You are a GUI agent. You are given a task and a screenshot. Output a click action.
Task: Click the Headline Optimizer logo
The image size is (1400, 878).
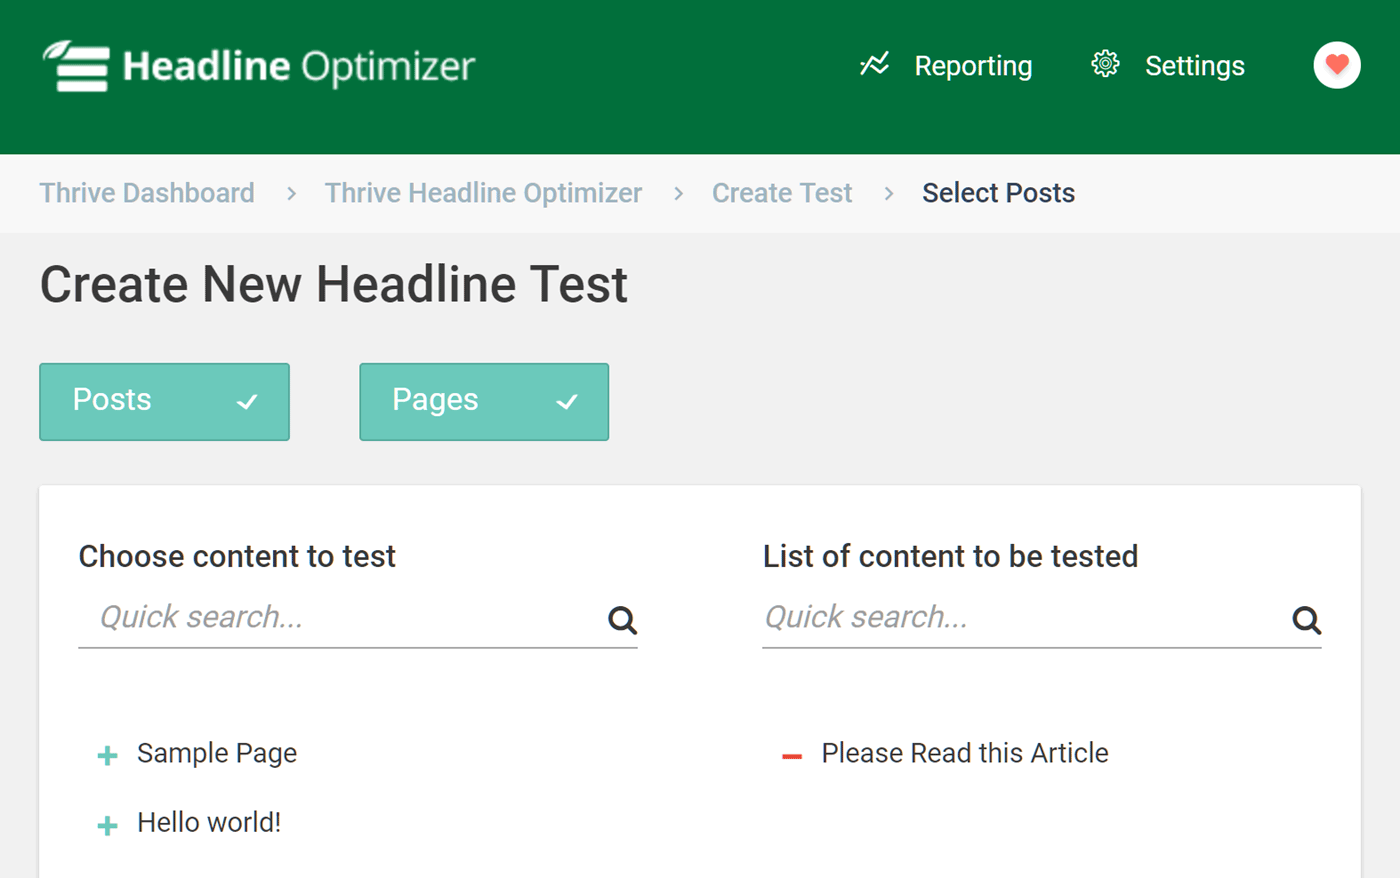[258, 66]
